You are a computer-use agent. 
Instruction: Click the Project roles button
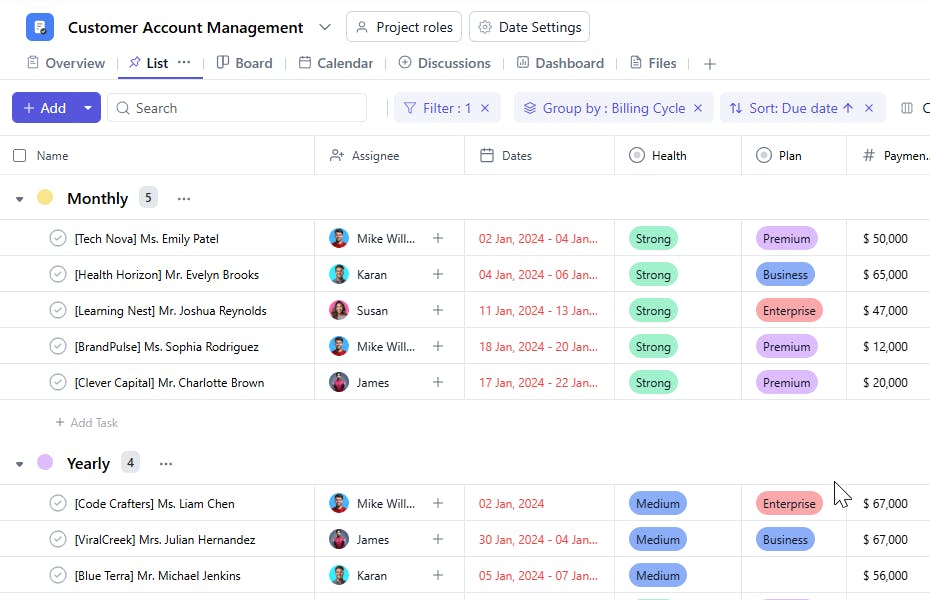tap(404, 27)
